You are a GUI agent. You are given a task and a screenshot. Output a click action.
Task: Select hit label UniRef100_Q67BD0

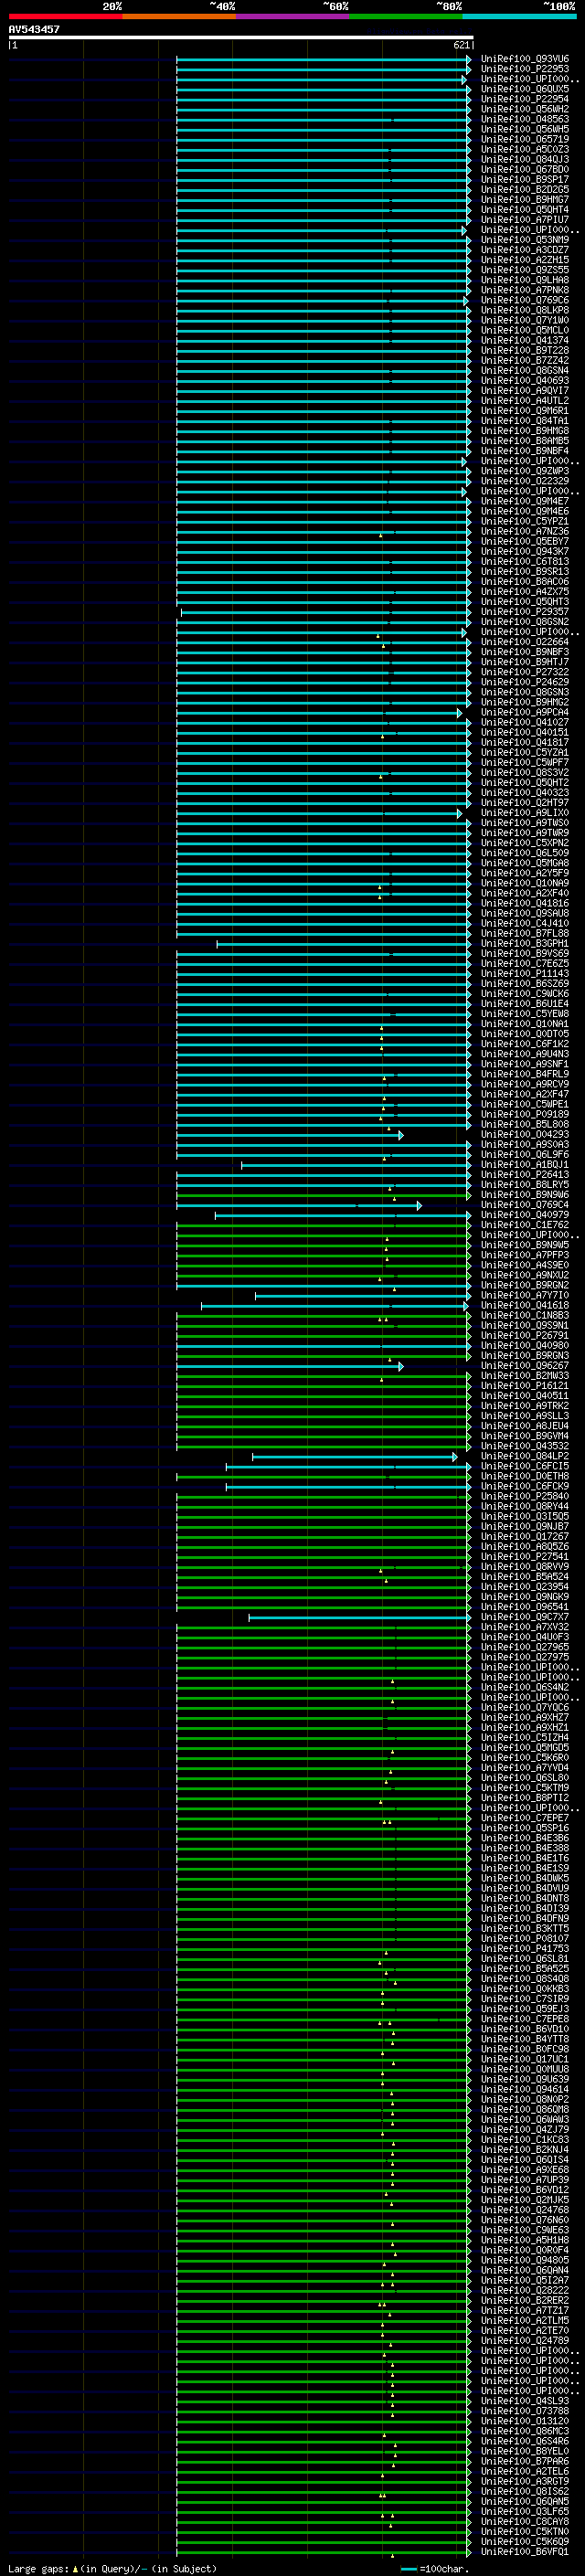[525, 169]
